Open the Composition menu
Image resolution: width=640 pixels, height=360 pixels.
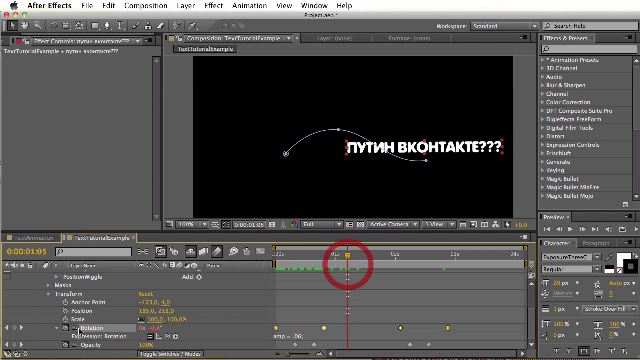(146, 6)
